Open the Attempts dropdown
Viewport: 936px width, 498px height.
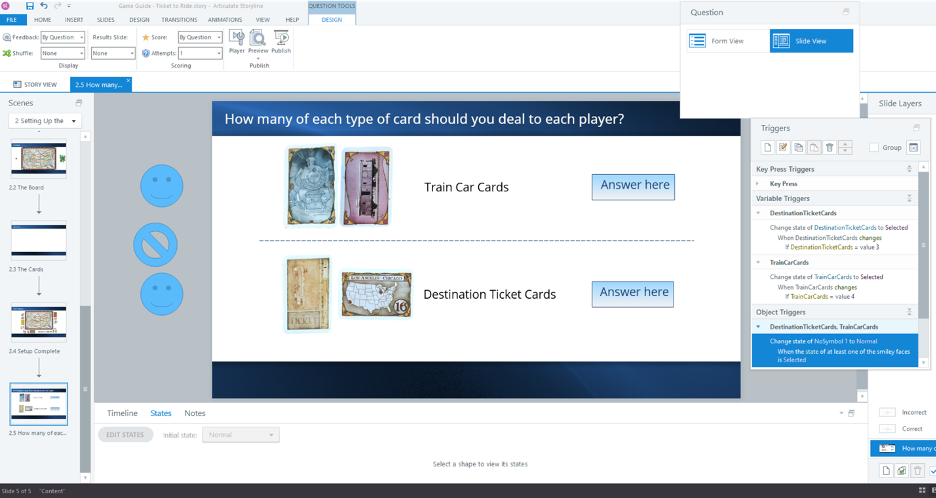(x=200, y=53)
